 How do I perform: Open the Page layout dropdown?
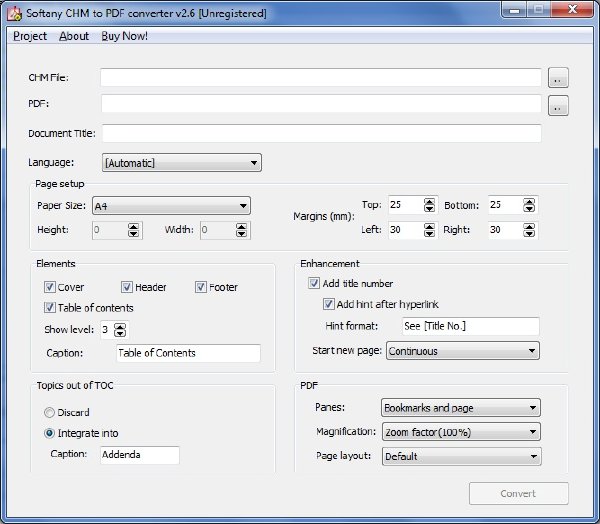coord(461,456)
